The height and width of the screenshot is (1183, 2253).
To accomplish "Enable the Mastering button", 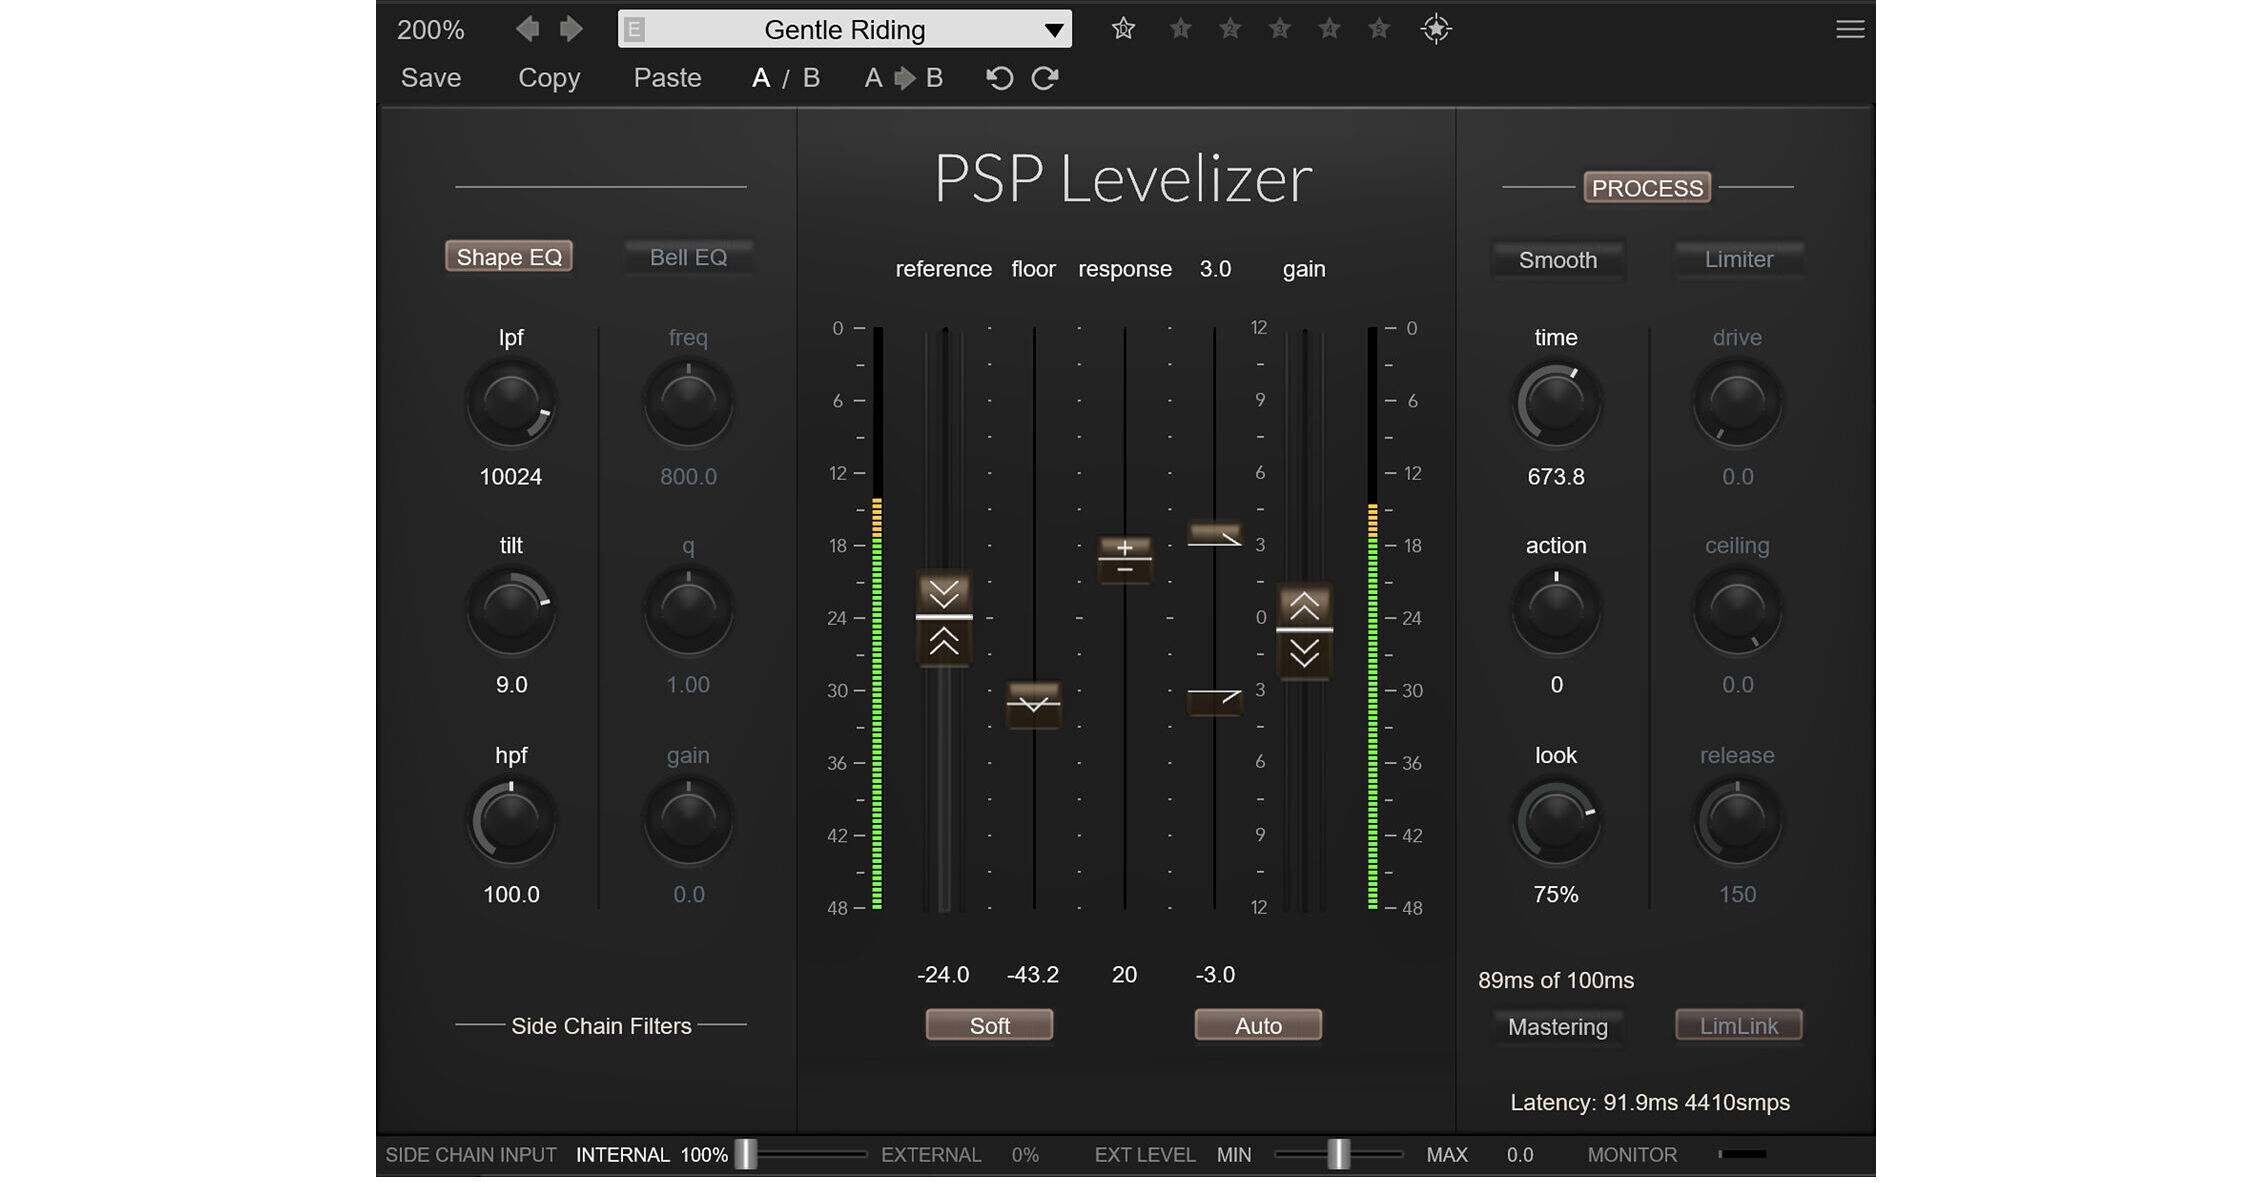I will (1558, 1027).
